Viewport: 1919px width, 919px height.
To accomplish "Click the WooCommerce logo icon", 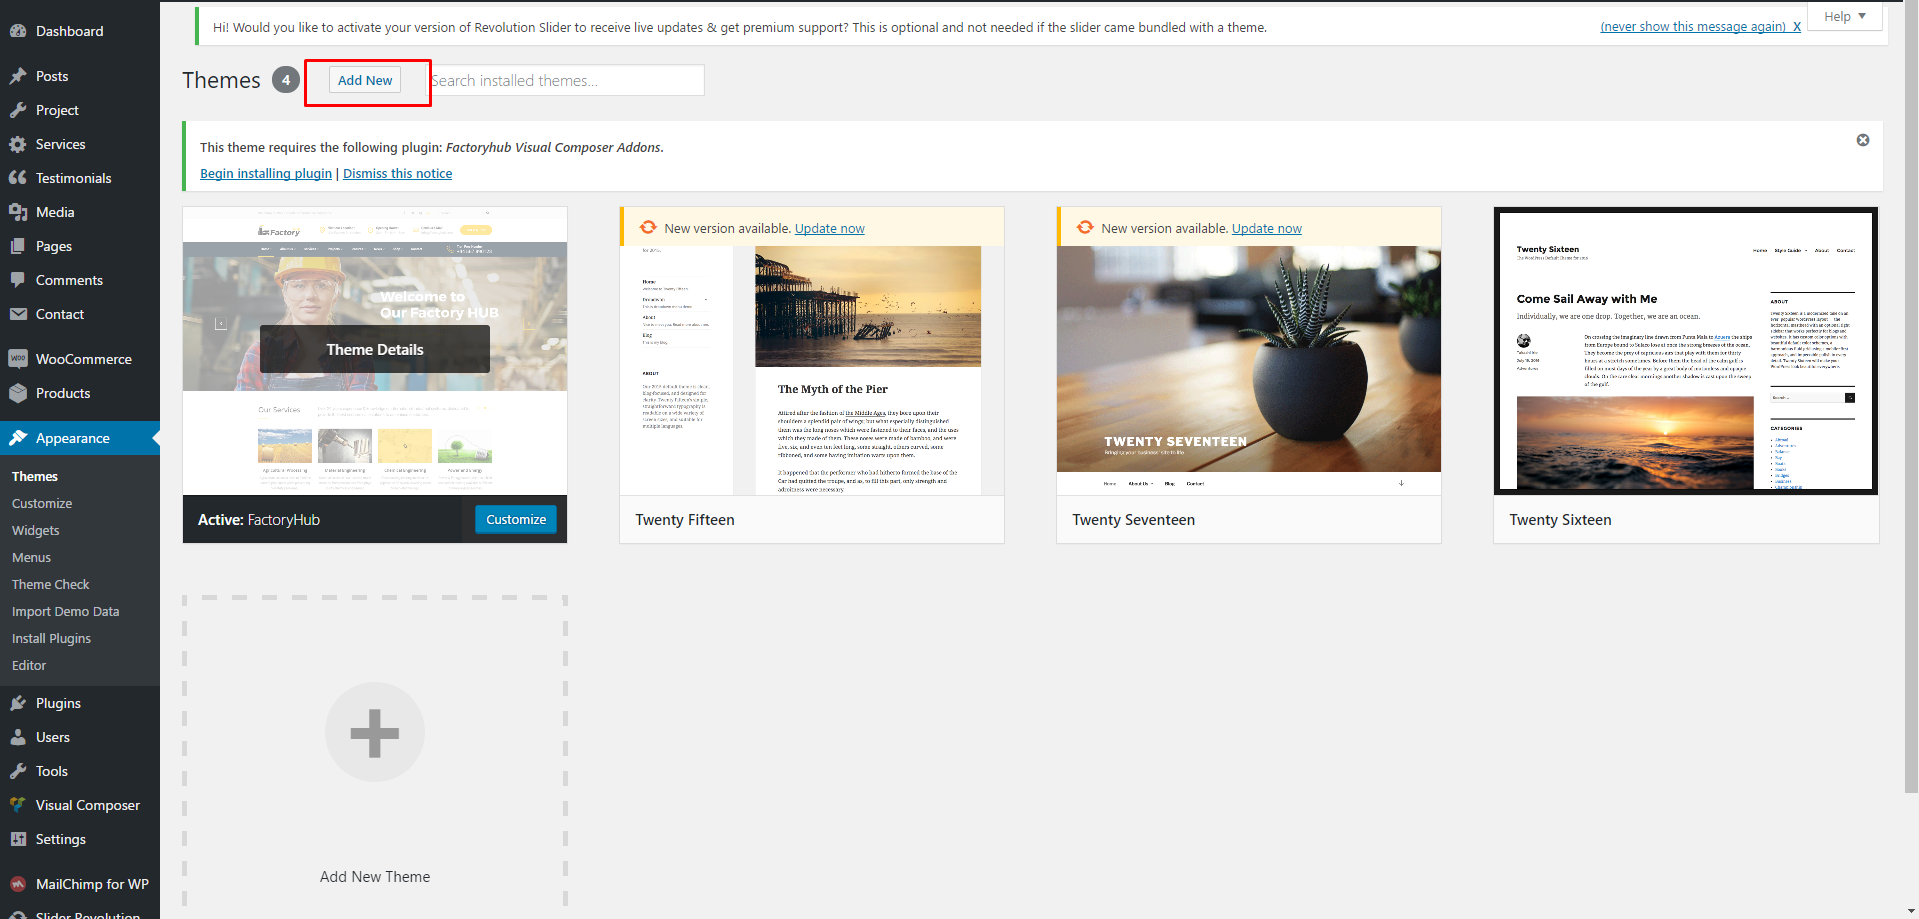I will pyautogui.click(x=18, y=359).
